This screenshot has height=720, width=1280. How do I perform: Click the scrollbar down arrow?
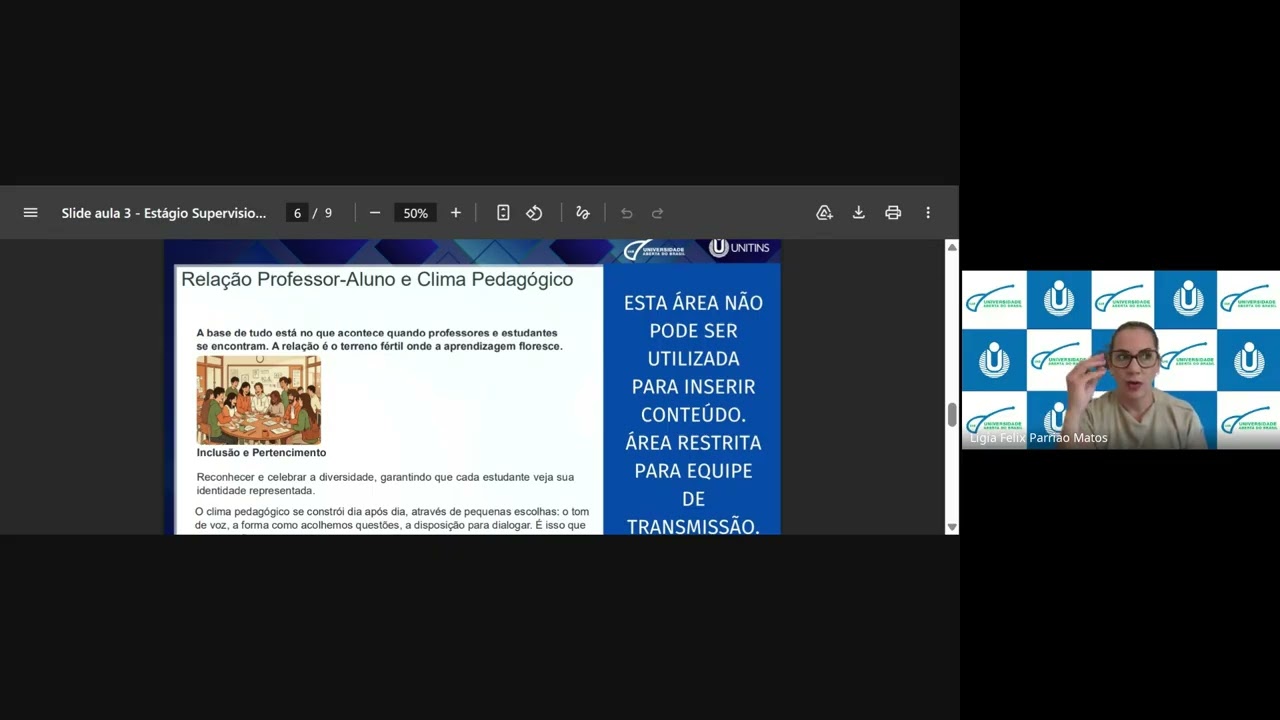[x=952, y=527]
